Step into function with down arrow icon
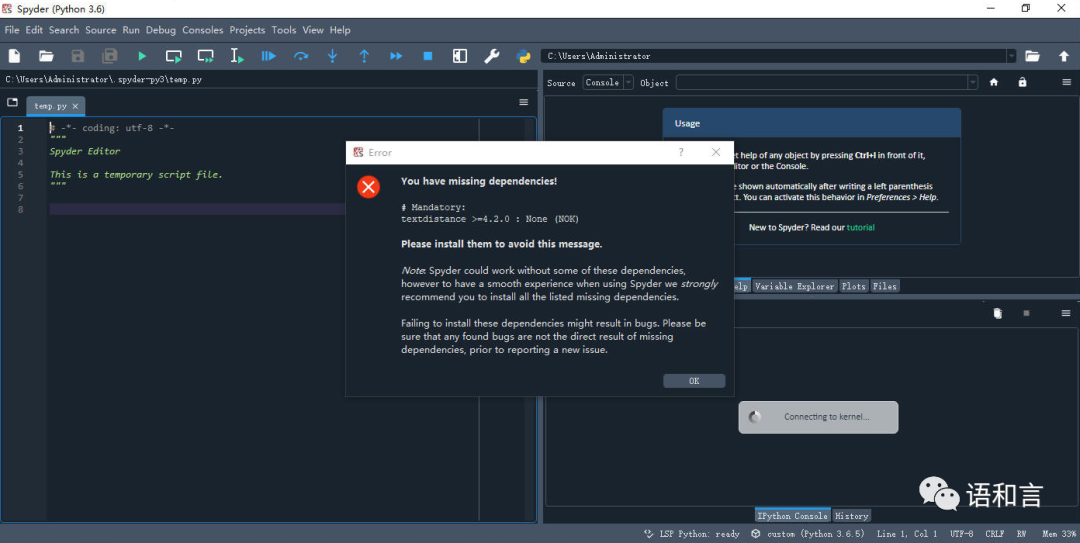The width and height of the screenshot is (1080, 543). pyautogui.click(x=333, y=56)
